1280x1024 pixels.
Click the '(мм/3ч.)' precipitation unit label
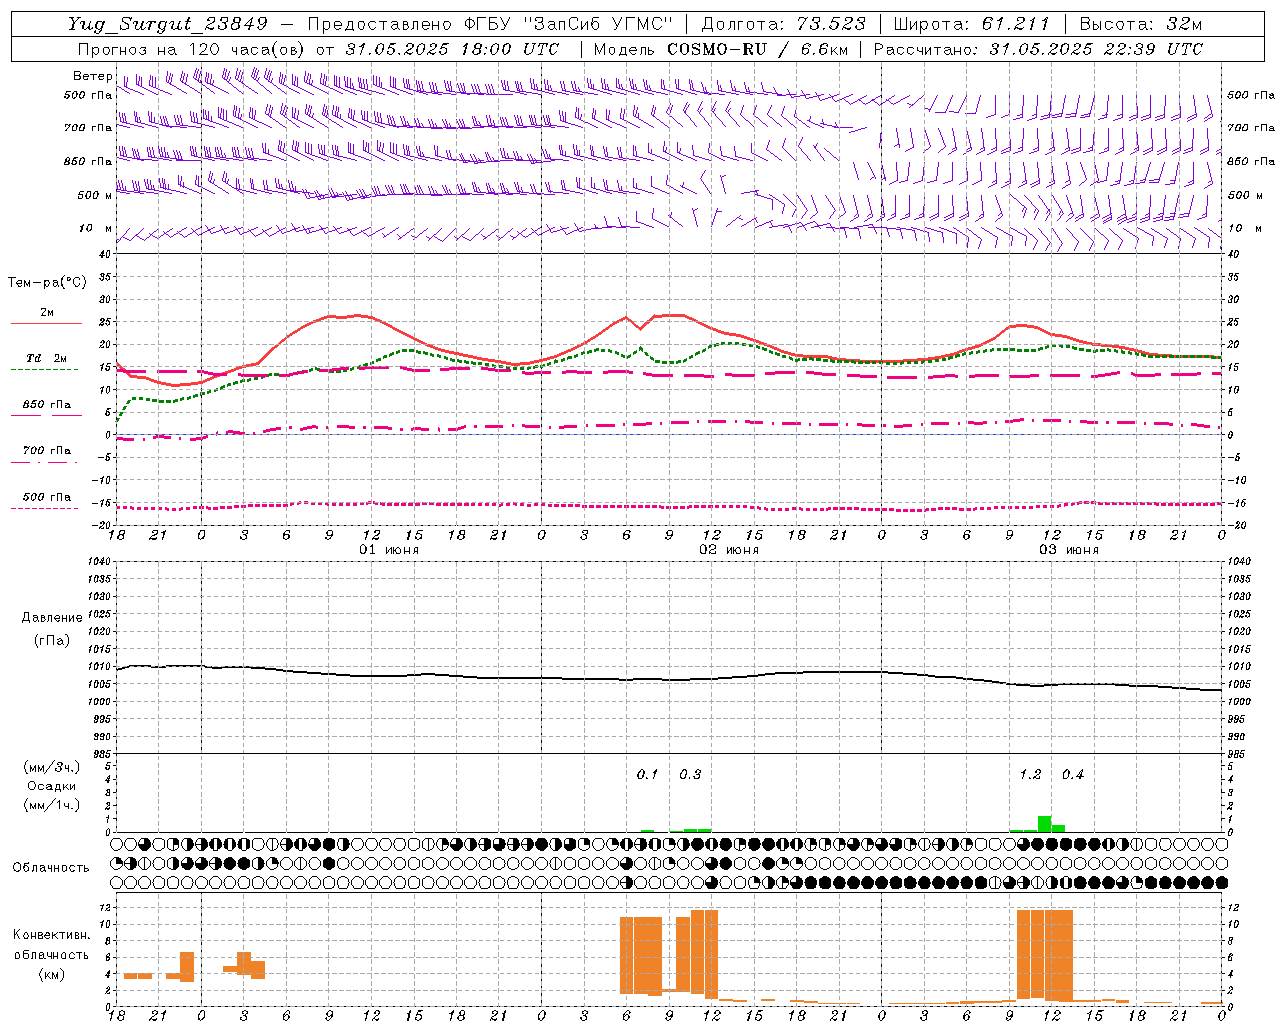[x=51, y=767]
